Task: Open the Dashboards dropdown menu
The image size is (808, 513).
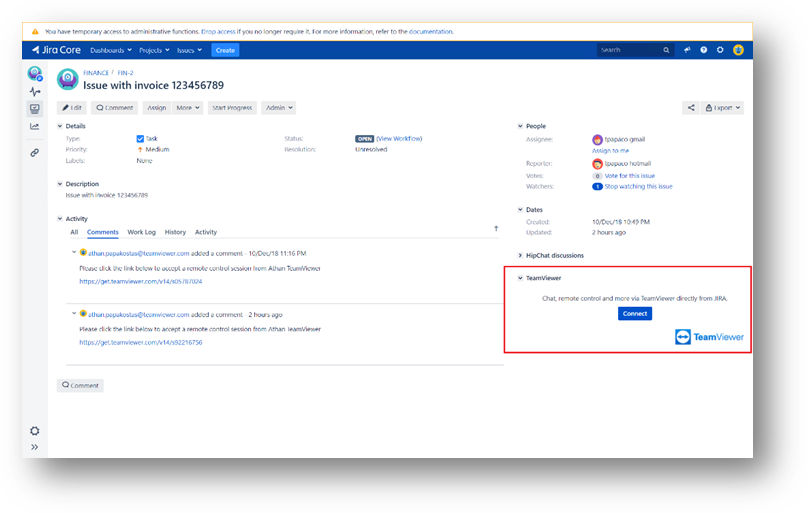Action: 111,50
